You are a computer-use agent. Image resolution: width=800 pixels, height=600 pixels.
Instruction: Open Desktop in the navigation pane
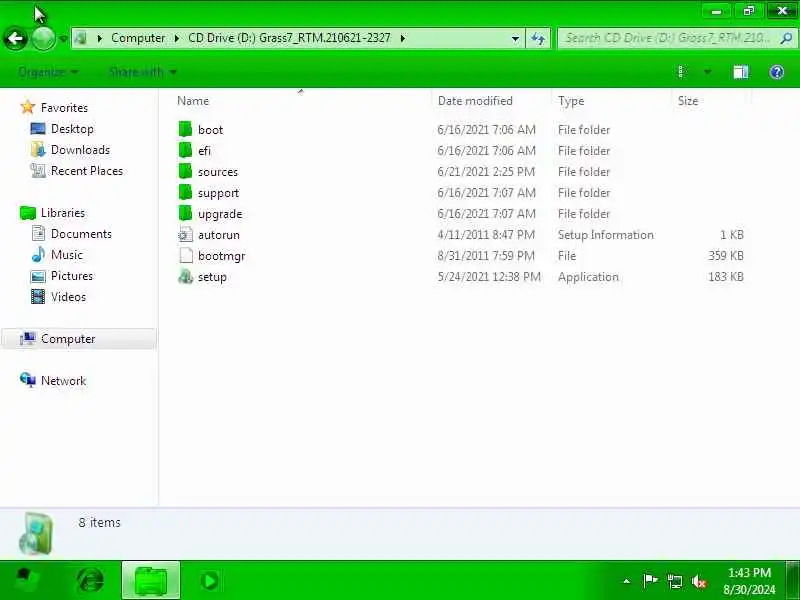[x=72, y=129]
